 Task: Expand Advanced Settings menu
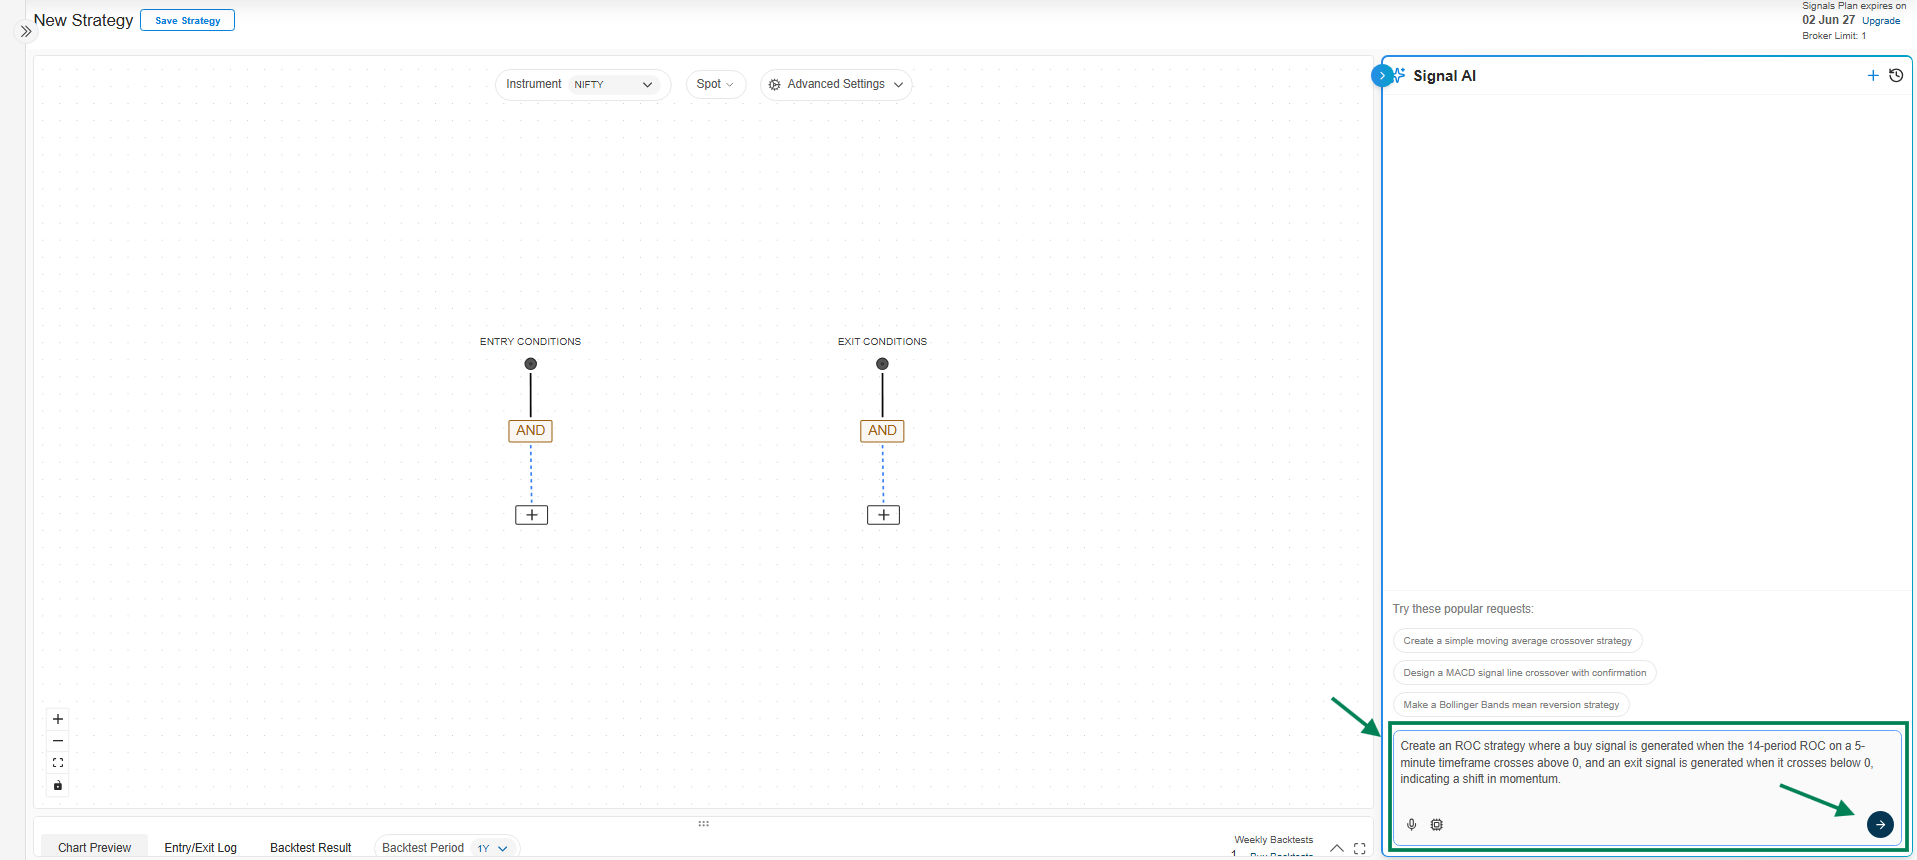click(x=835, y=85)
